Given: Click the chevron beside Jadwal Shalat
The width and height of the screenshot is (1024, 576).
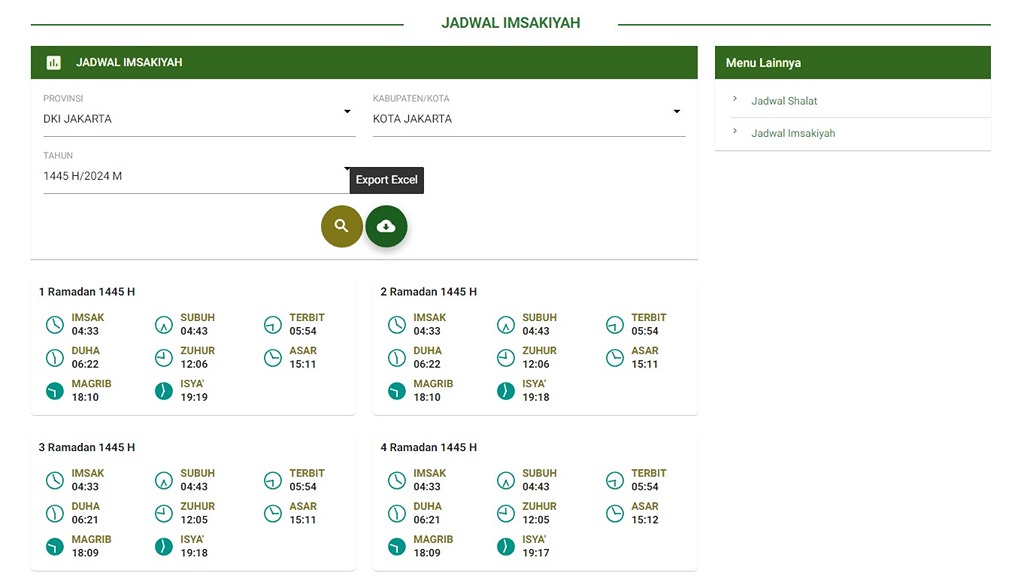Looking at the screenshot, I should coord(735,99).
